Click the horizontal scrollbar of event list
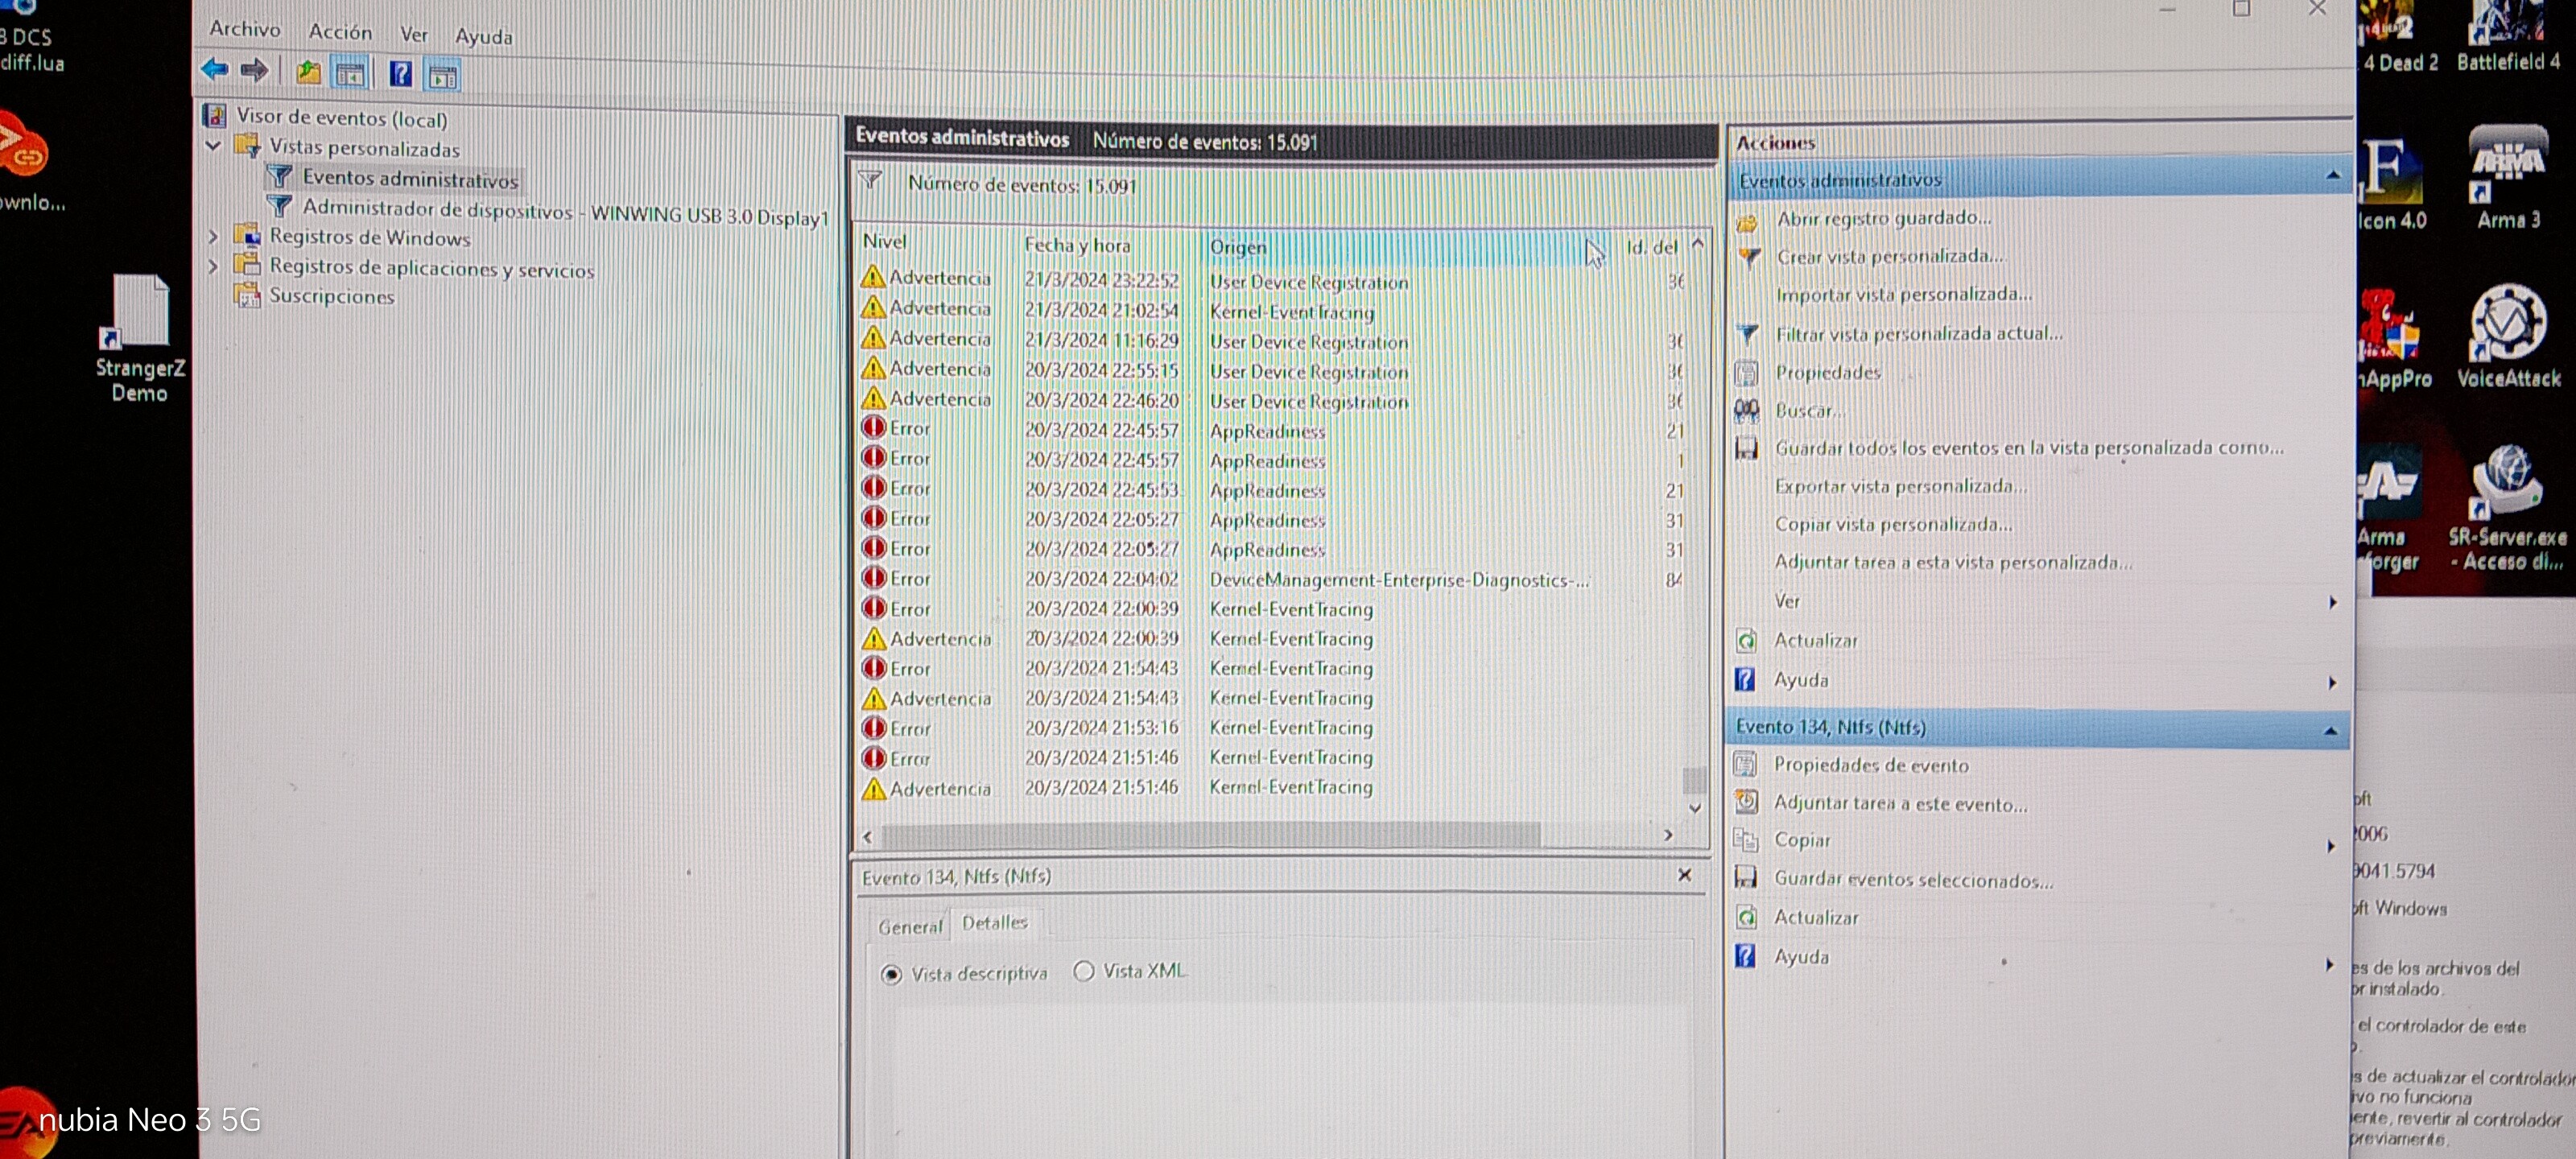 pos(1210,835)
